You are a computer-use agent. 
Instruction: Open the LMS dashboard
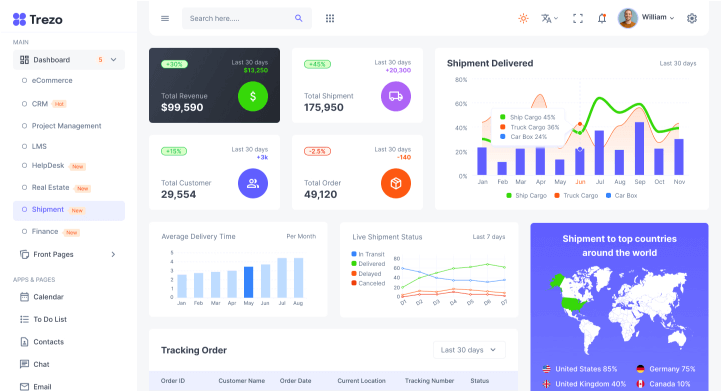[x=39, y=146]
